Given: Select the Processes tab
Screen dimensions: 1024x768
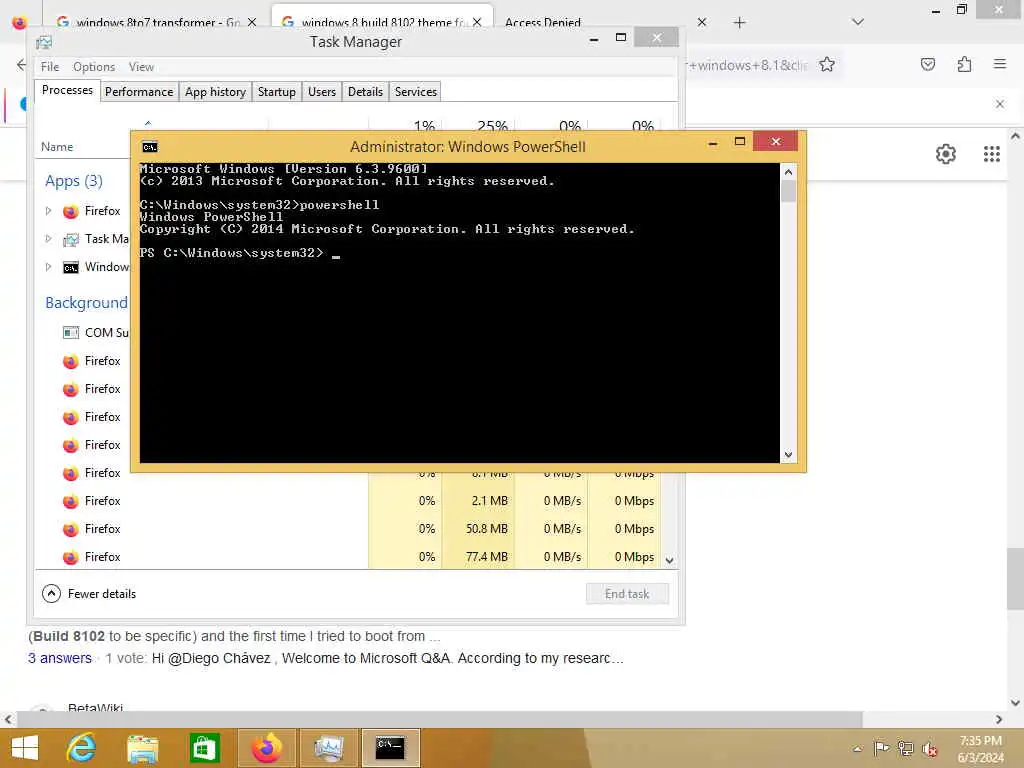Looking at the screenshot, I should (67, 90).
